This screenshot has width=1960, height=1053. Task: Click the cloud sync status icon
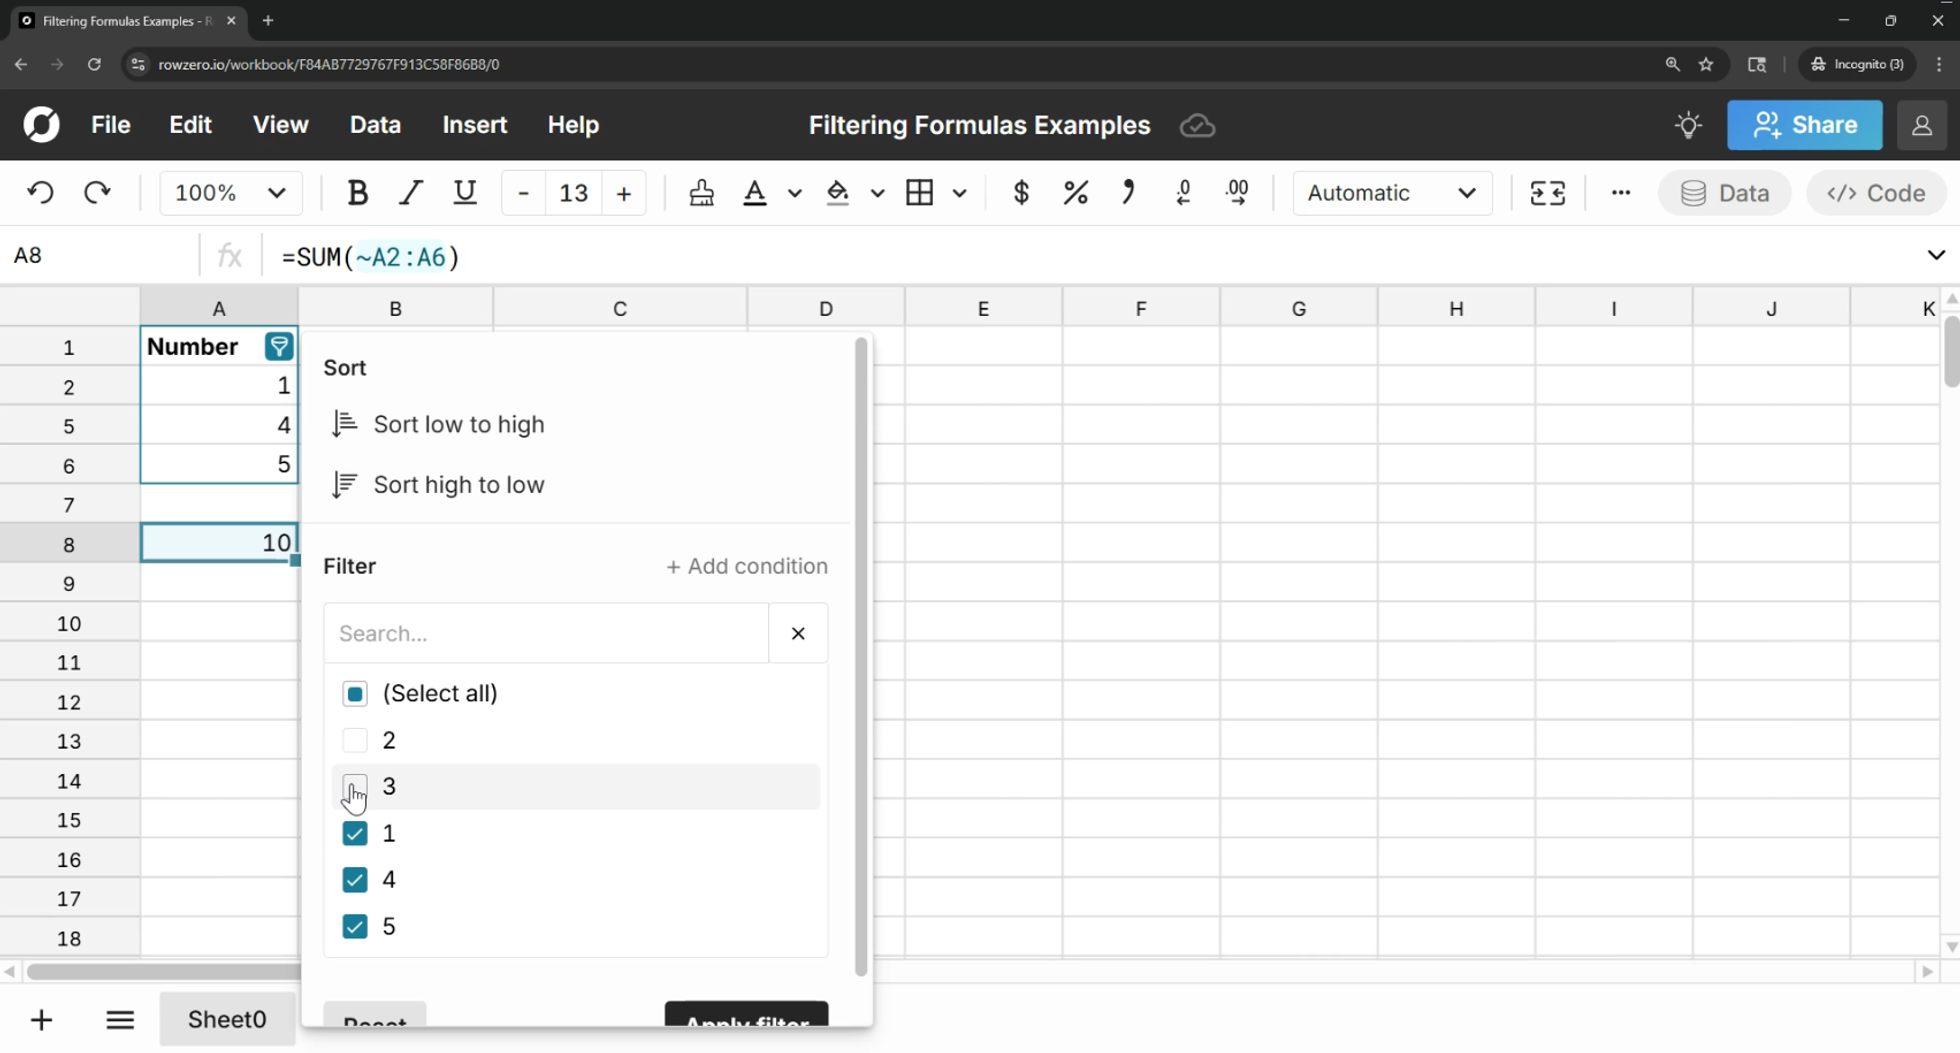pyautogui.click(x=1197, y=126)
